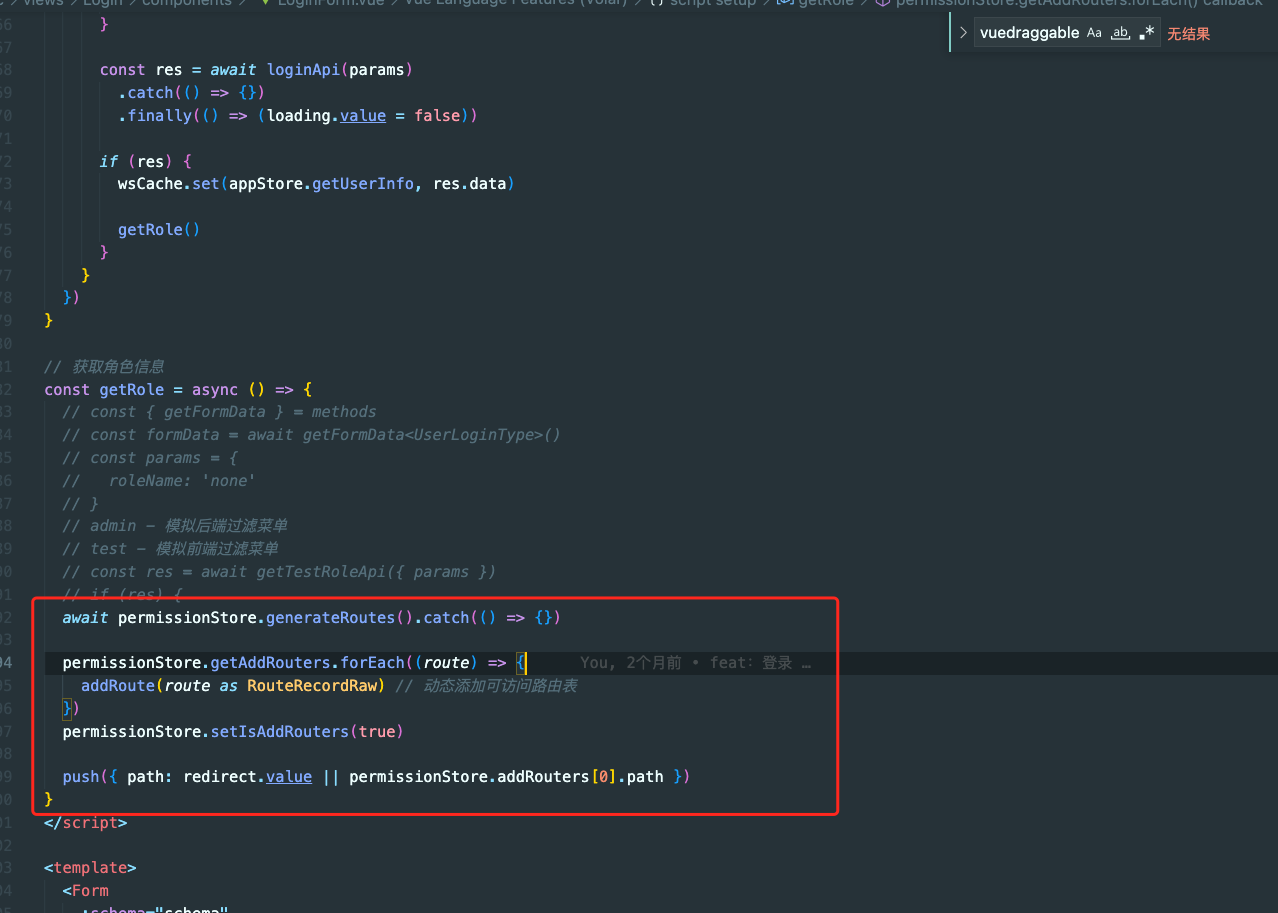Viewport: 1278px width, 913px height.
Task: Click the script setup symbol icon in breadcrumb
Action: (x=656, y=3)
